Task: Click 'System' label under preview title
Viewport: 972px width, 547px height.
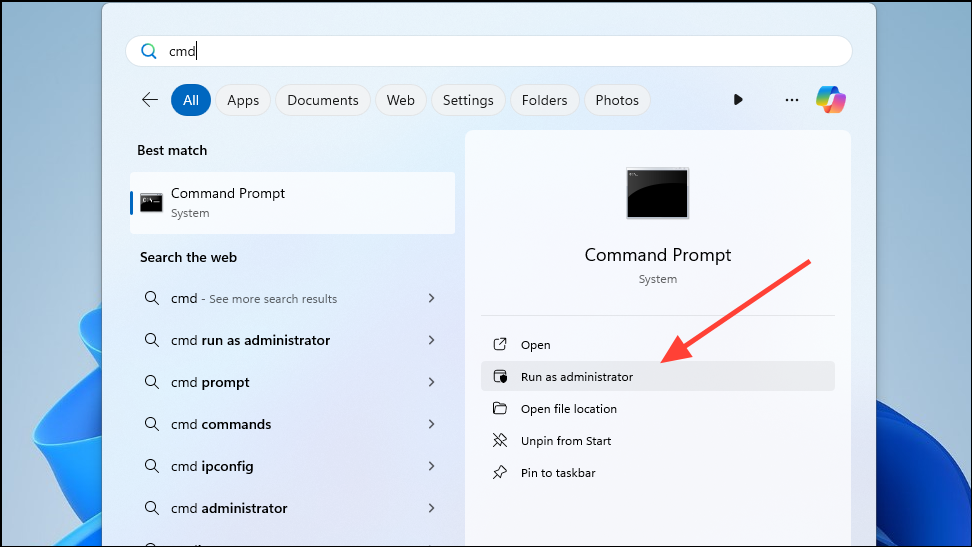Action: pos(658,279)
